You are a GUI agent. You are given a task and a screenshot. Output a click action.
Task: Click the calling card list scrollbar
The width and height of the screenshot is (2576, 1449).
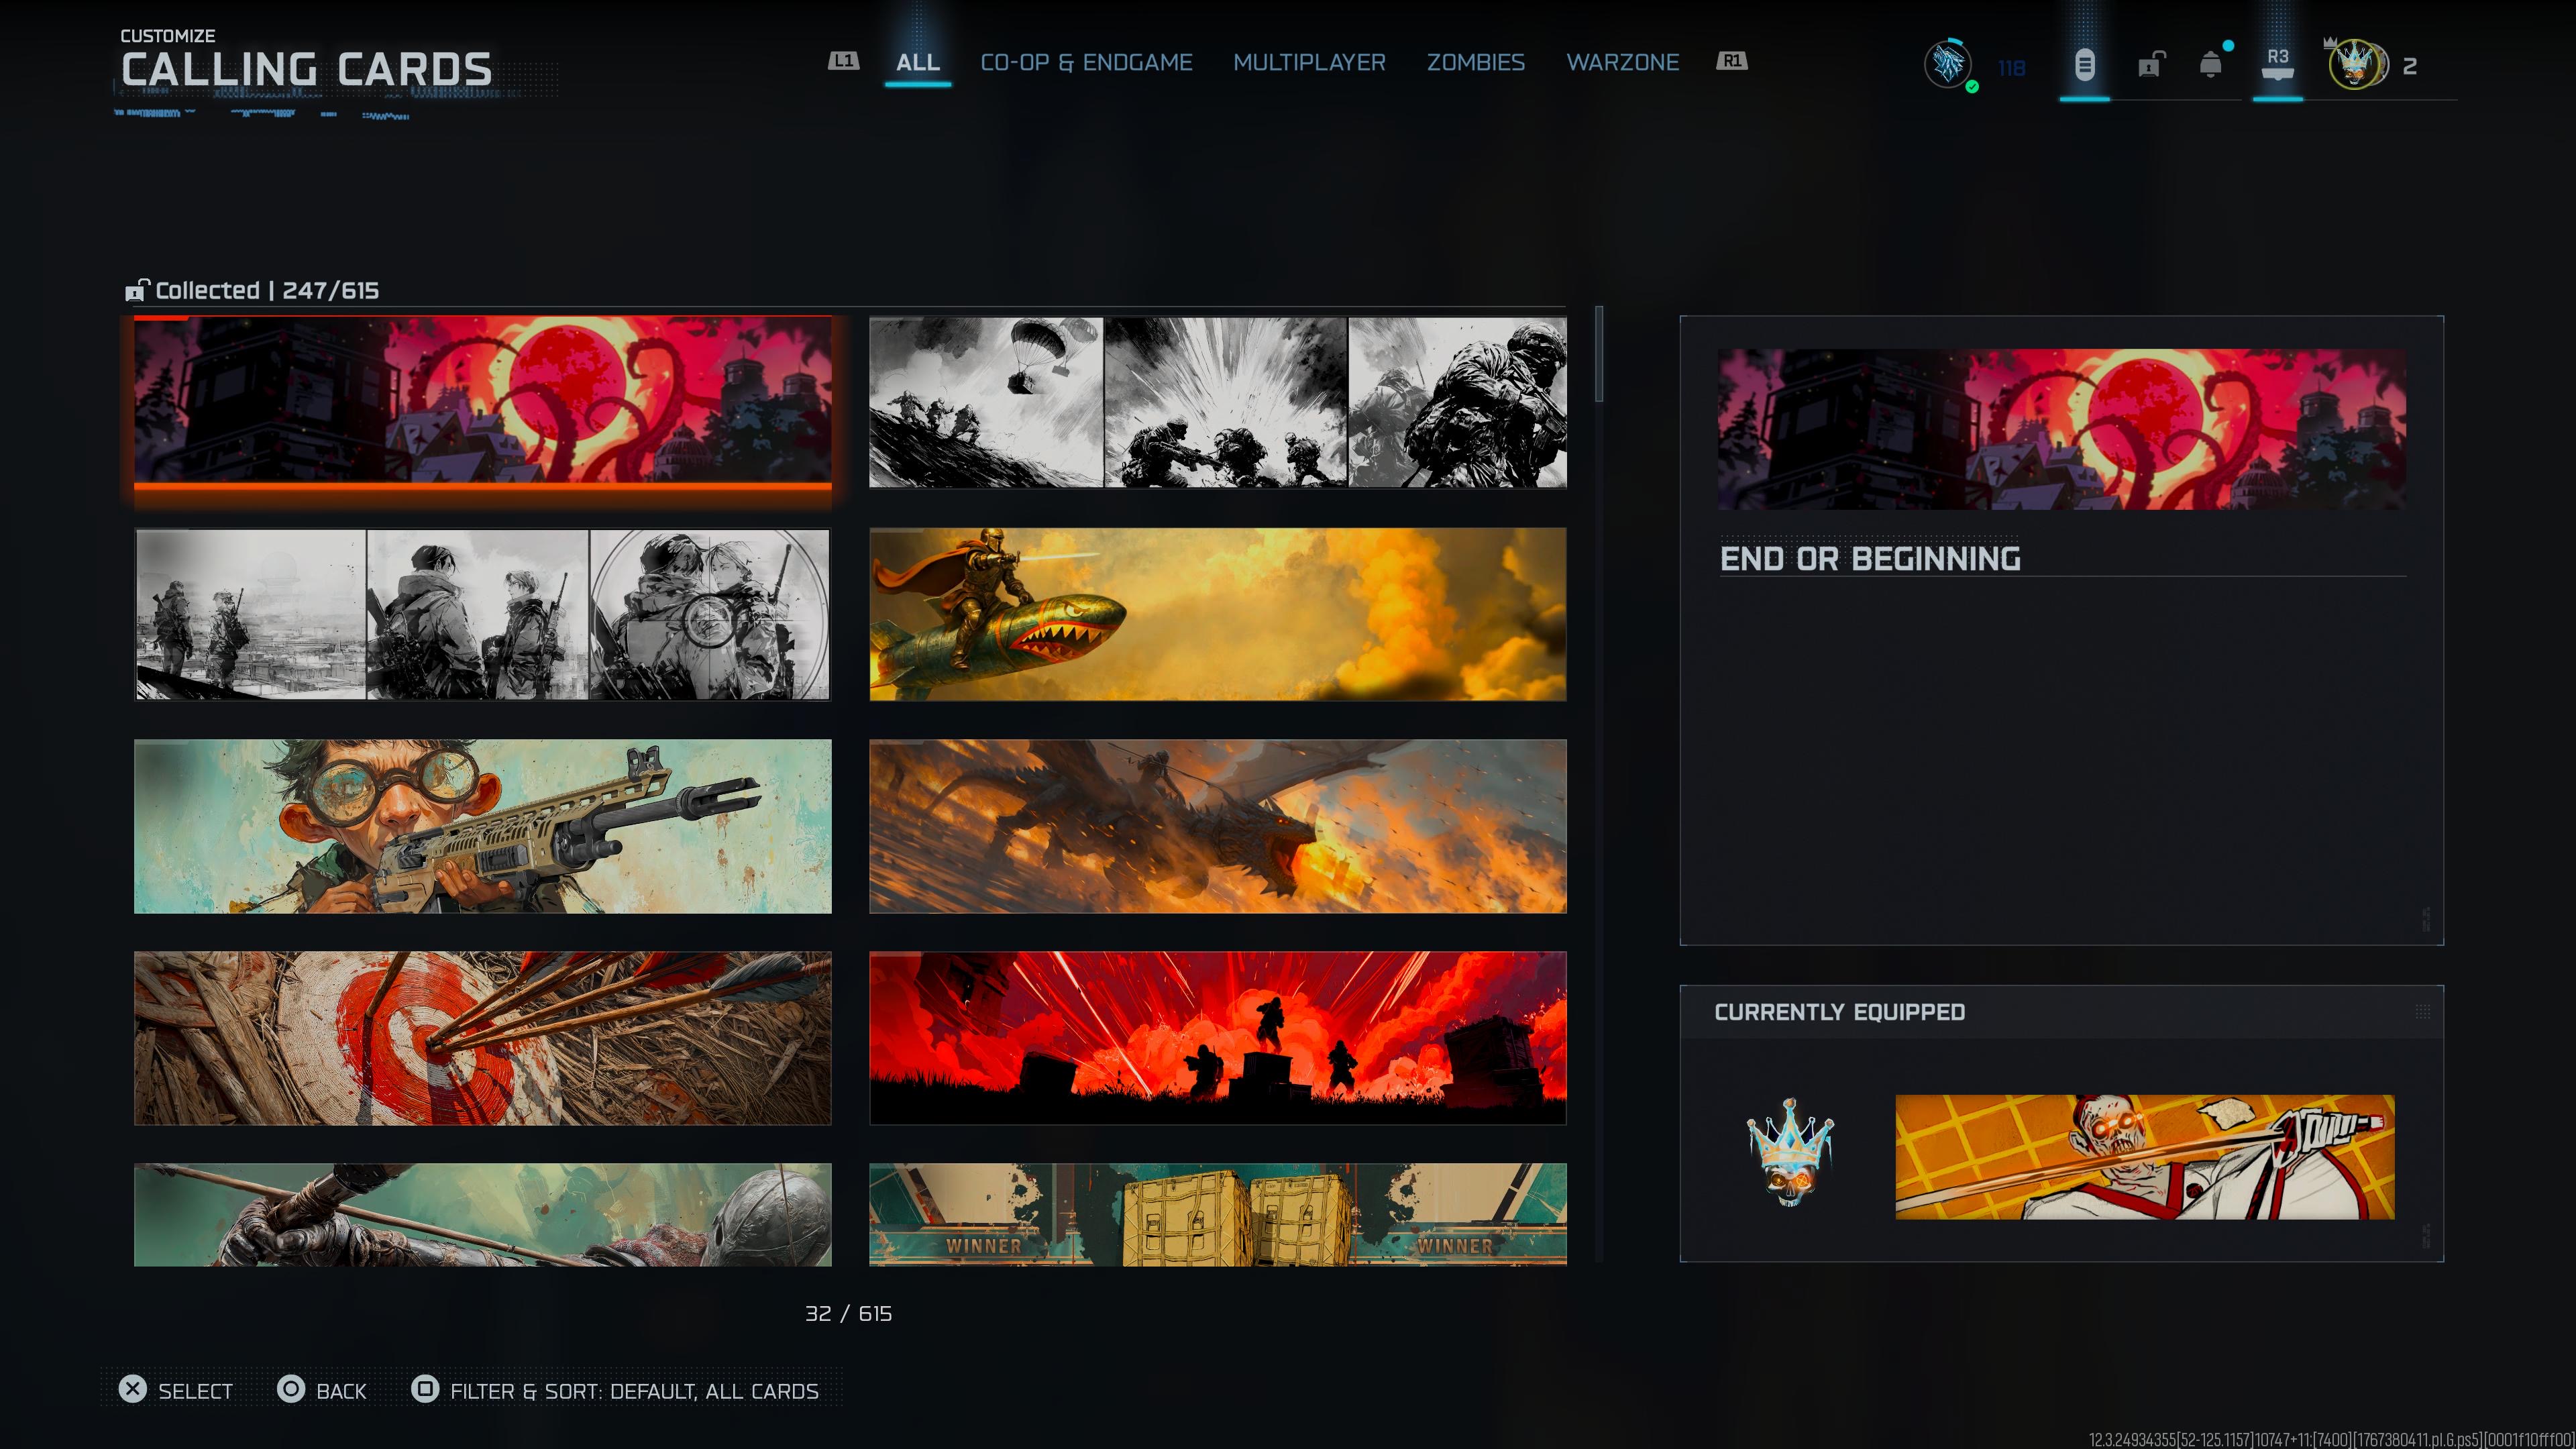coord(1599,355)
